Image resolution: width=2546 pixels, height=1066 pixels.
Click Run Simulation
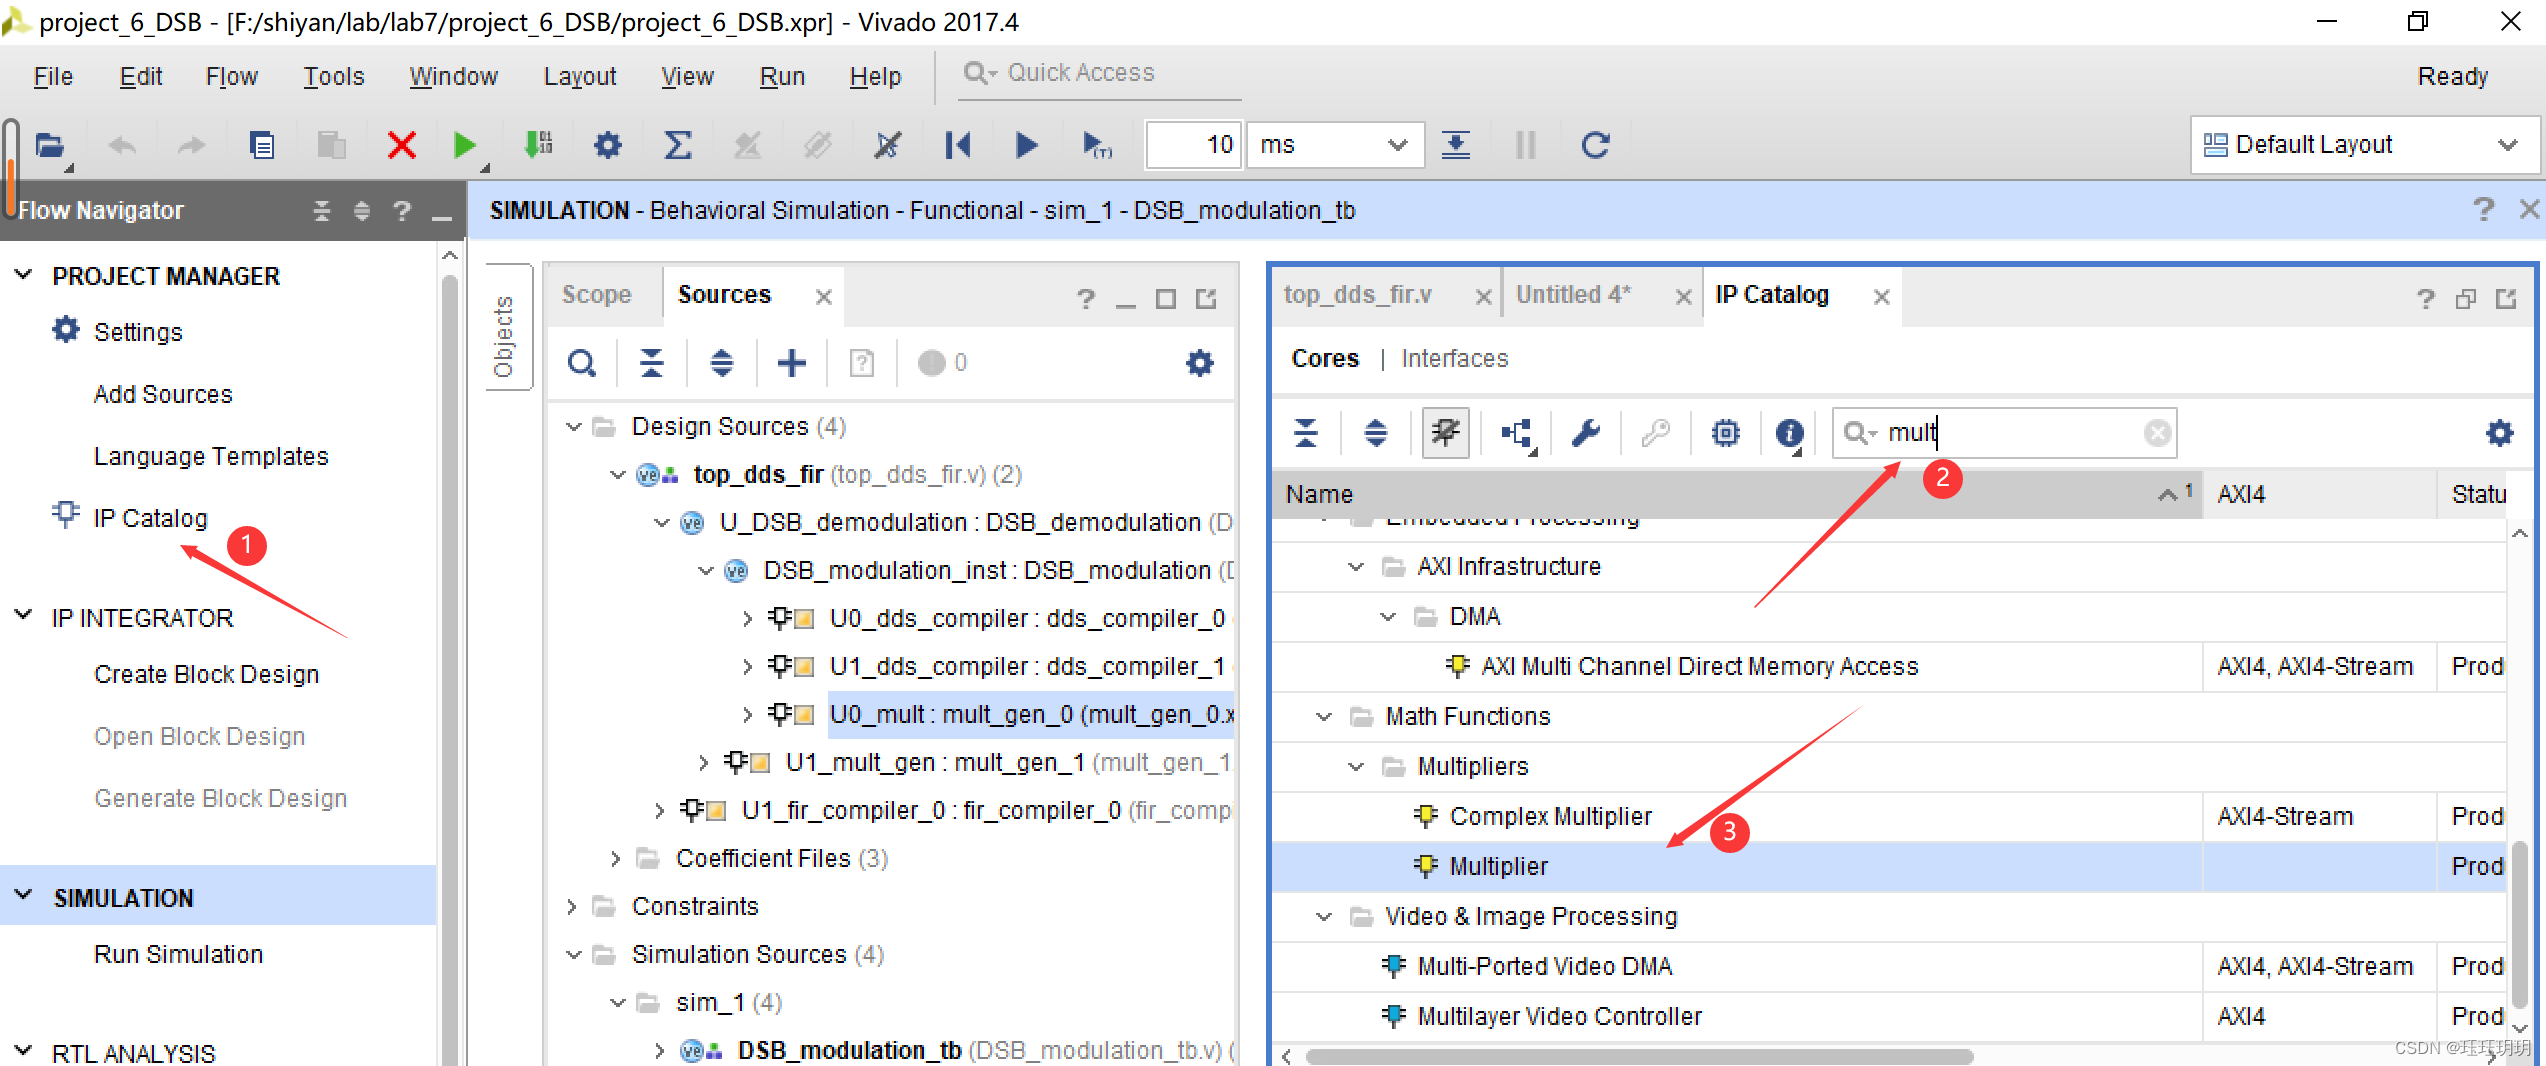click(x=179, y=954)
